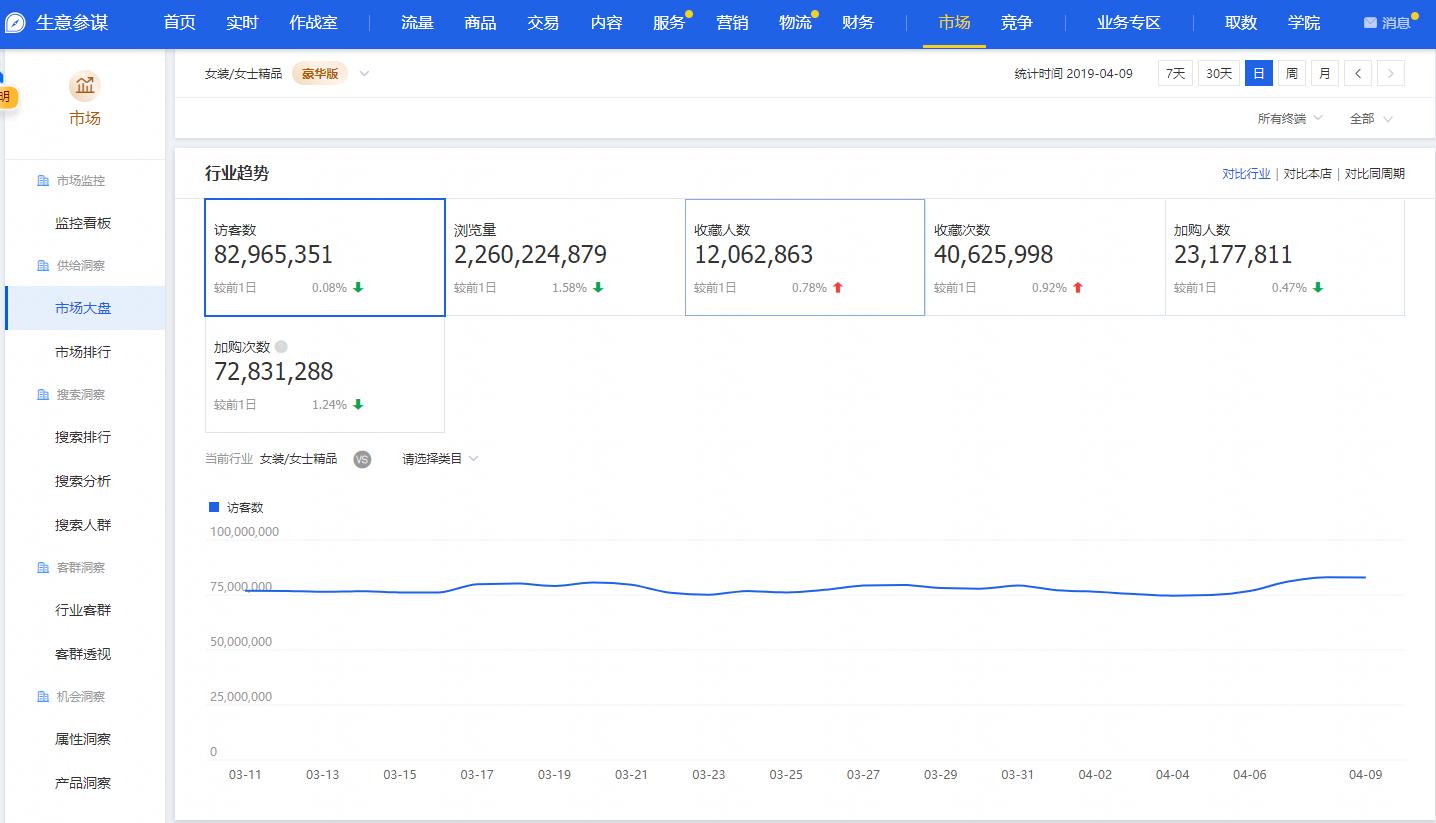Open the 物流 top menu
Screen dimensions: 1436x823
coord(795,23)
